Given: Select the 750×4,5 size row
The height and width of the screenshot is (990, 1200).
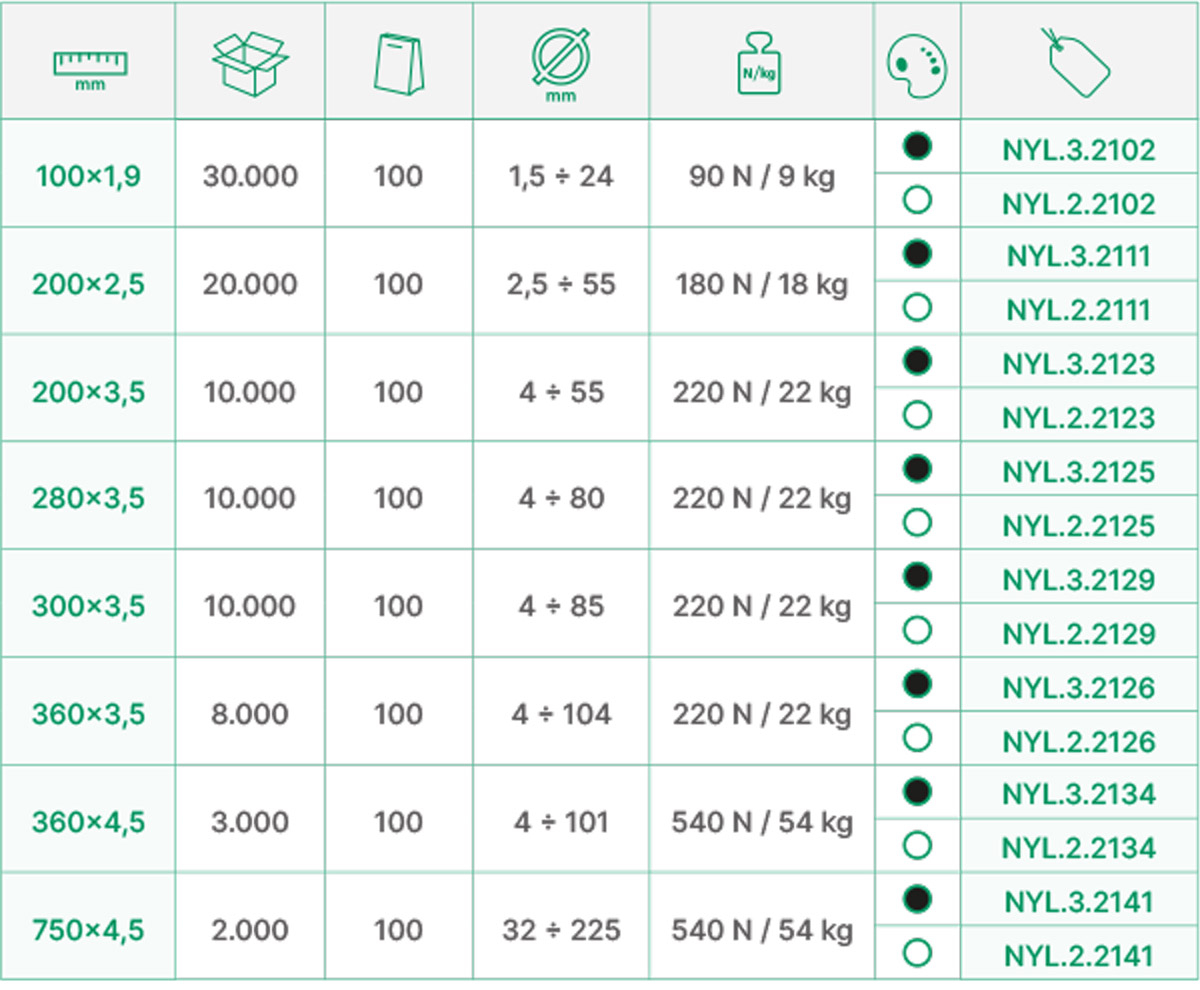Looking at the screenshot, I should 600,928.
